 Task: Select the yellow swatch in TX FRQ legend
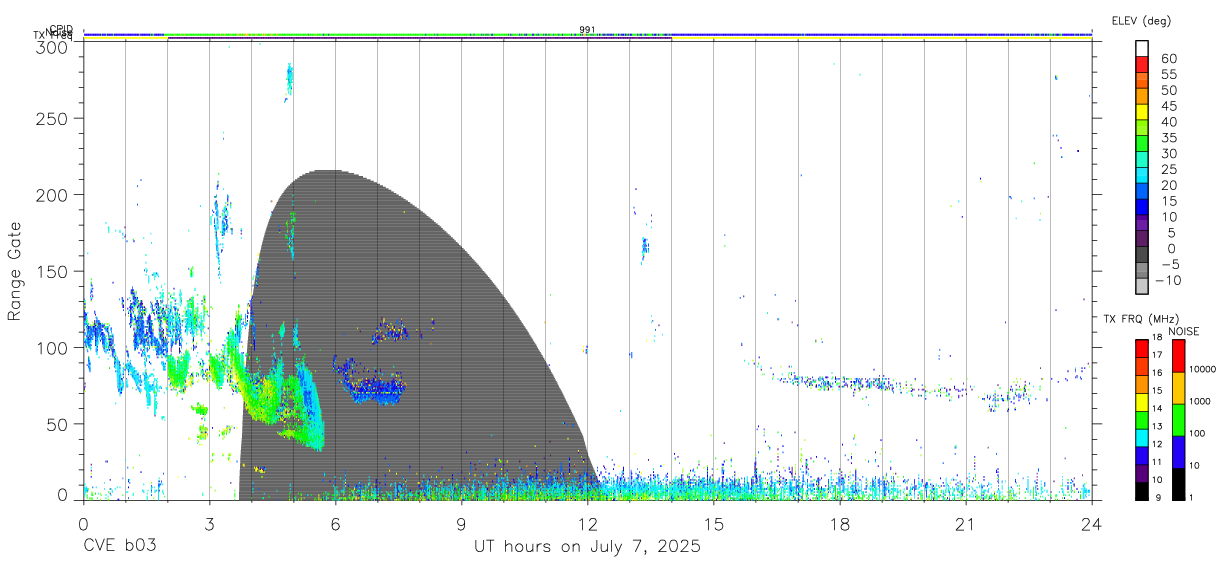[x=1142, y=402]
